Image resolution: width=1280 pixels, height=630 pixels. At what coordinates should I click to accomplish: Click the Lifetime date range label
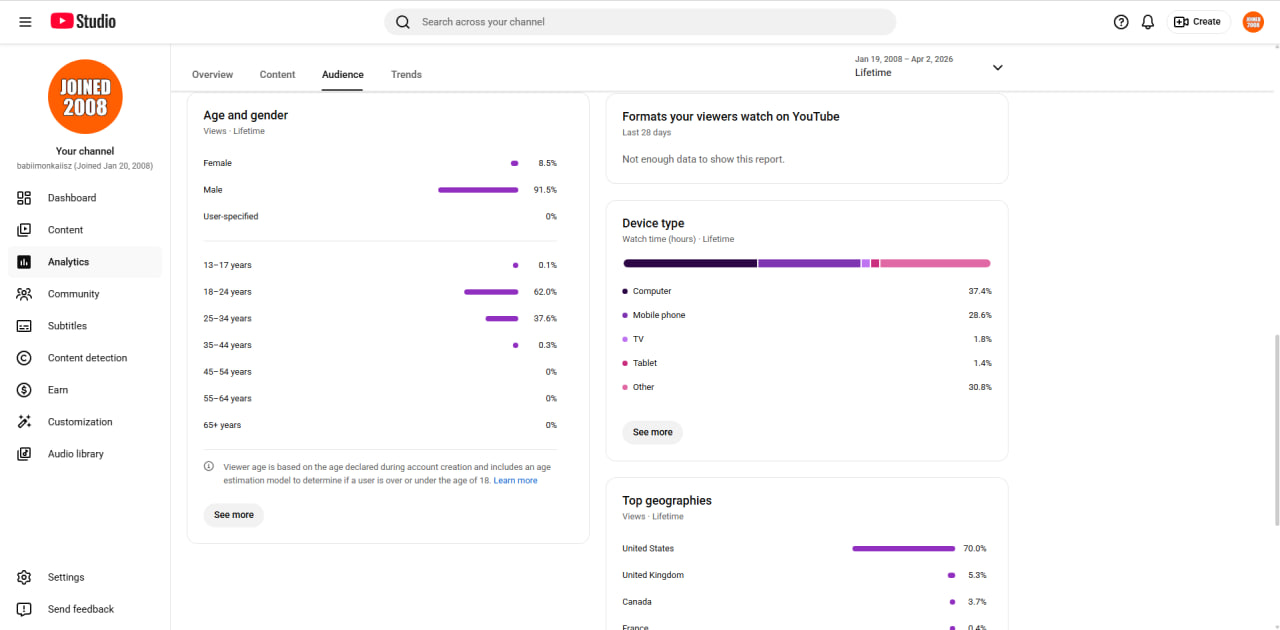(873, 73)
